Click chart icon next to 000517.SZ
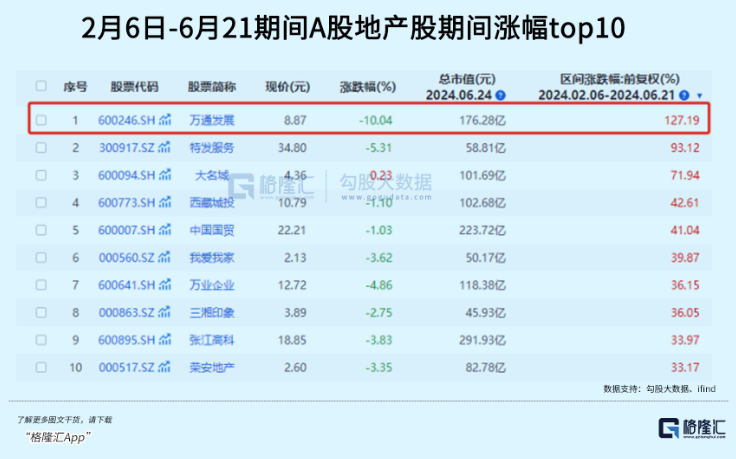This screenshot has height=459, width=736. (x=165, y=365)
